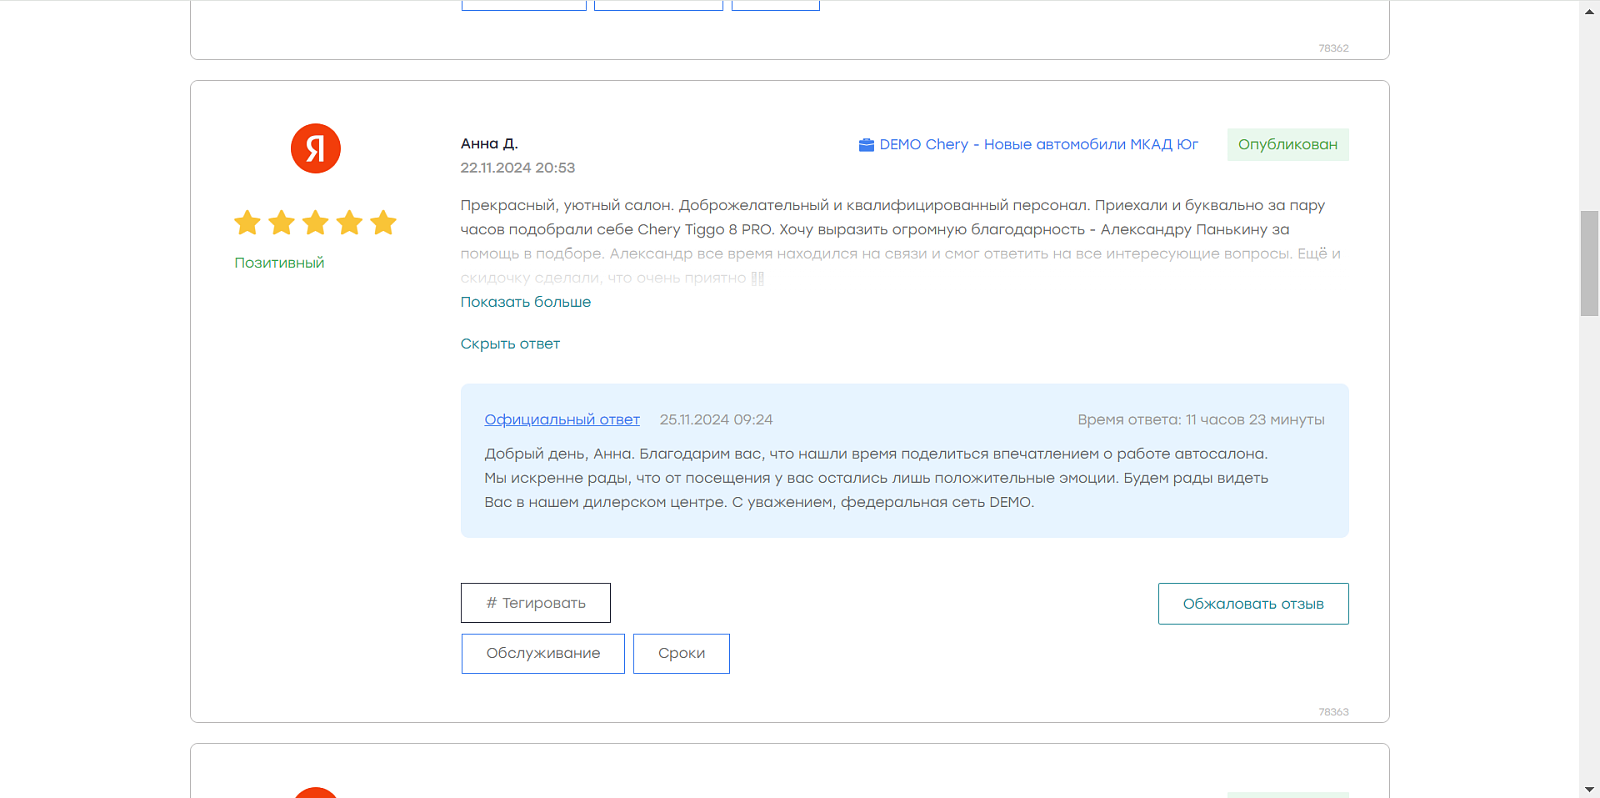Viewport: 1600px width, 798px height.
Task: Click the review ID 78363
Action: [1333, 712]
